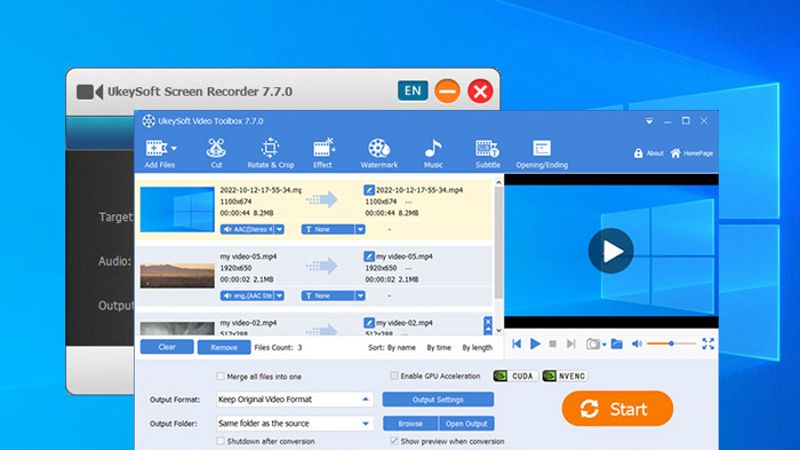Stop preview playback

click(553, 344)
